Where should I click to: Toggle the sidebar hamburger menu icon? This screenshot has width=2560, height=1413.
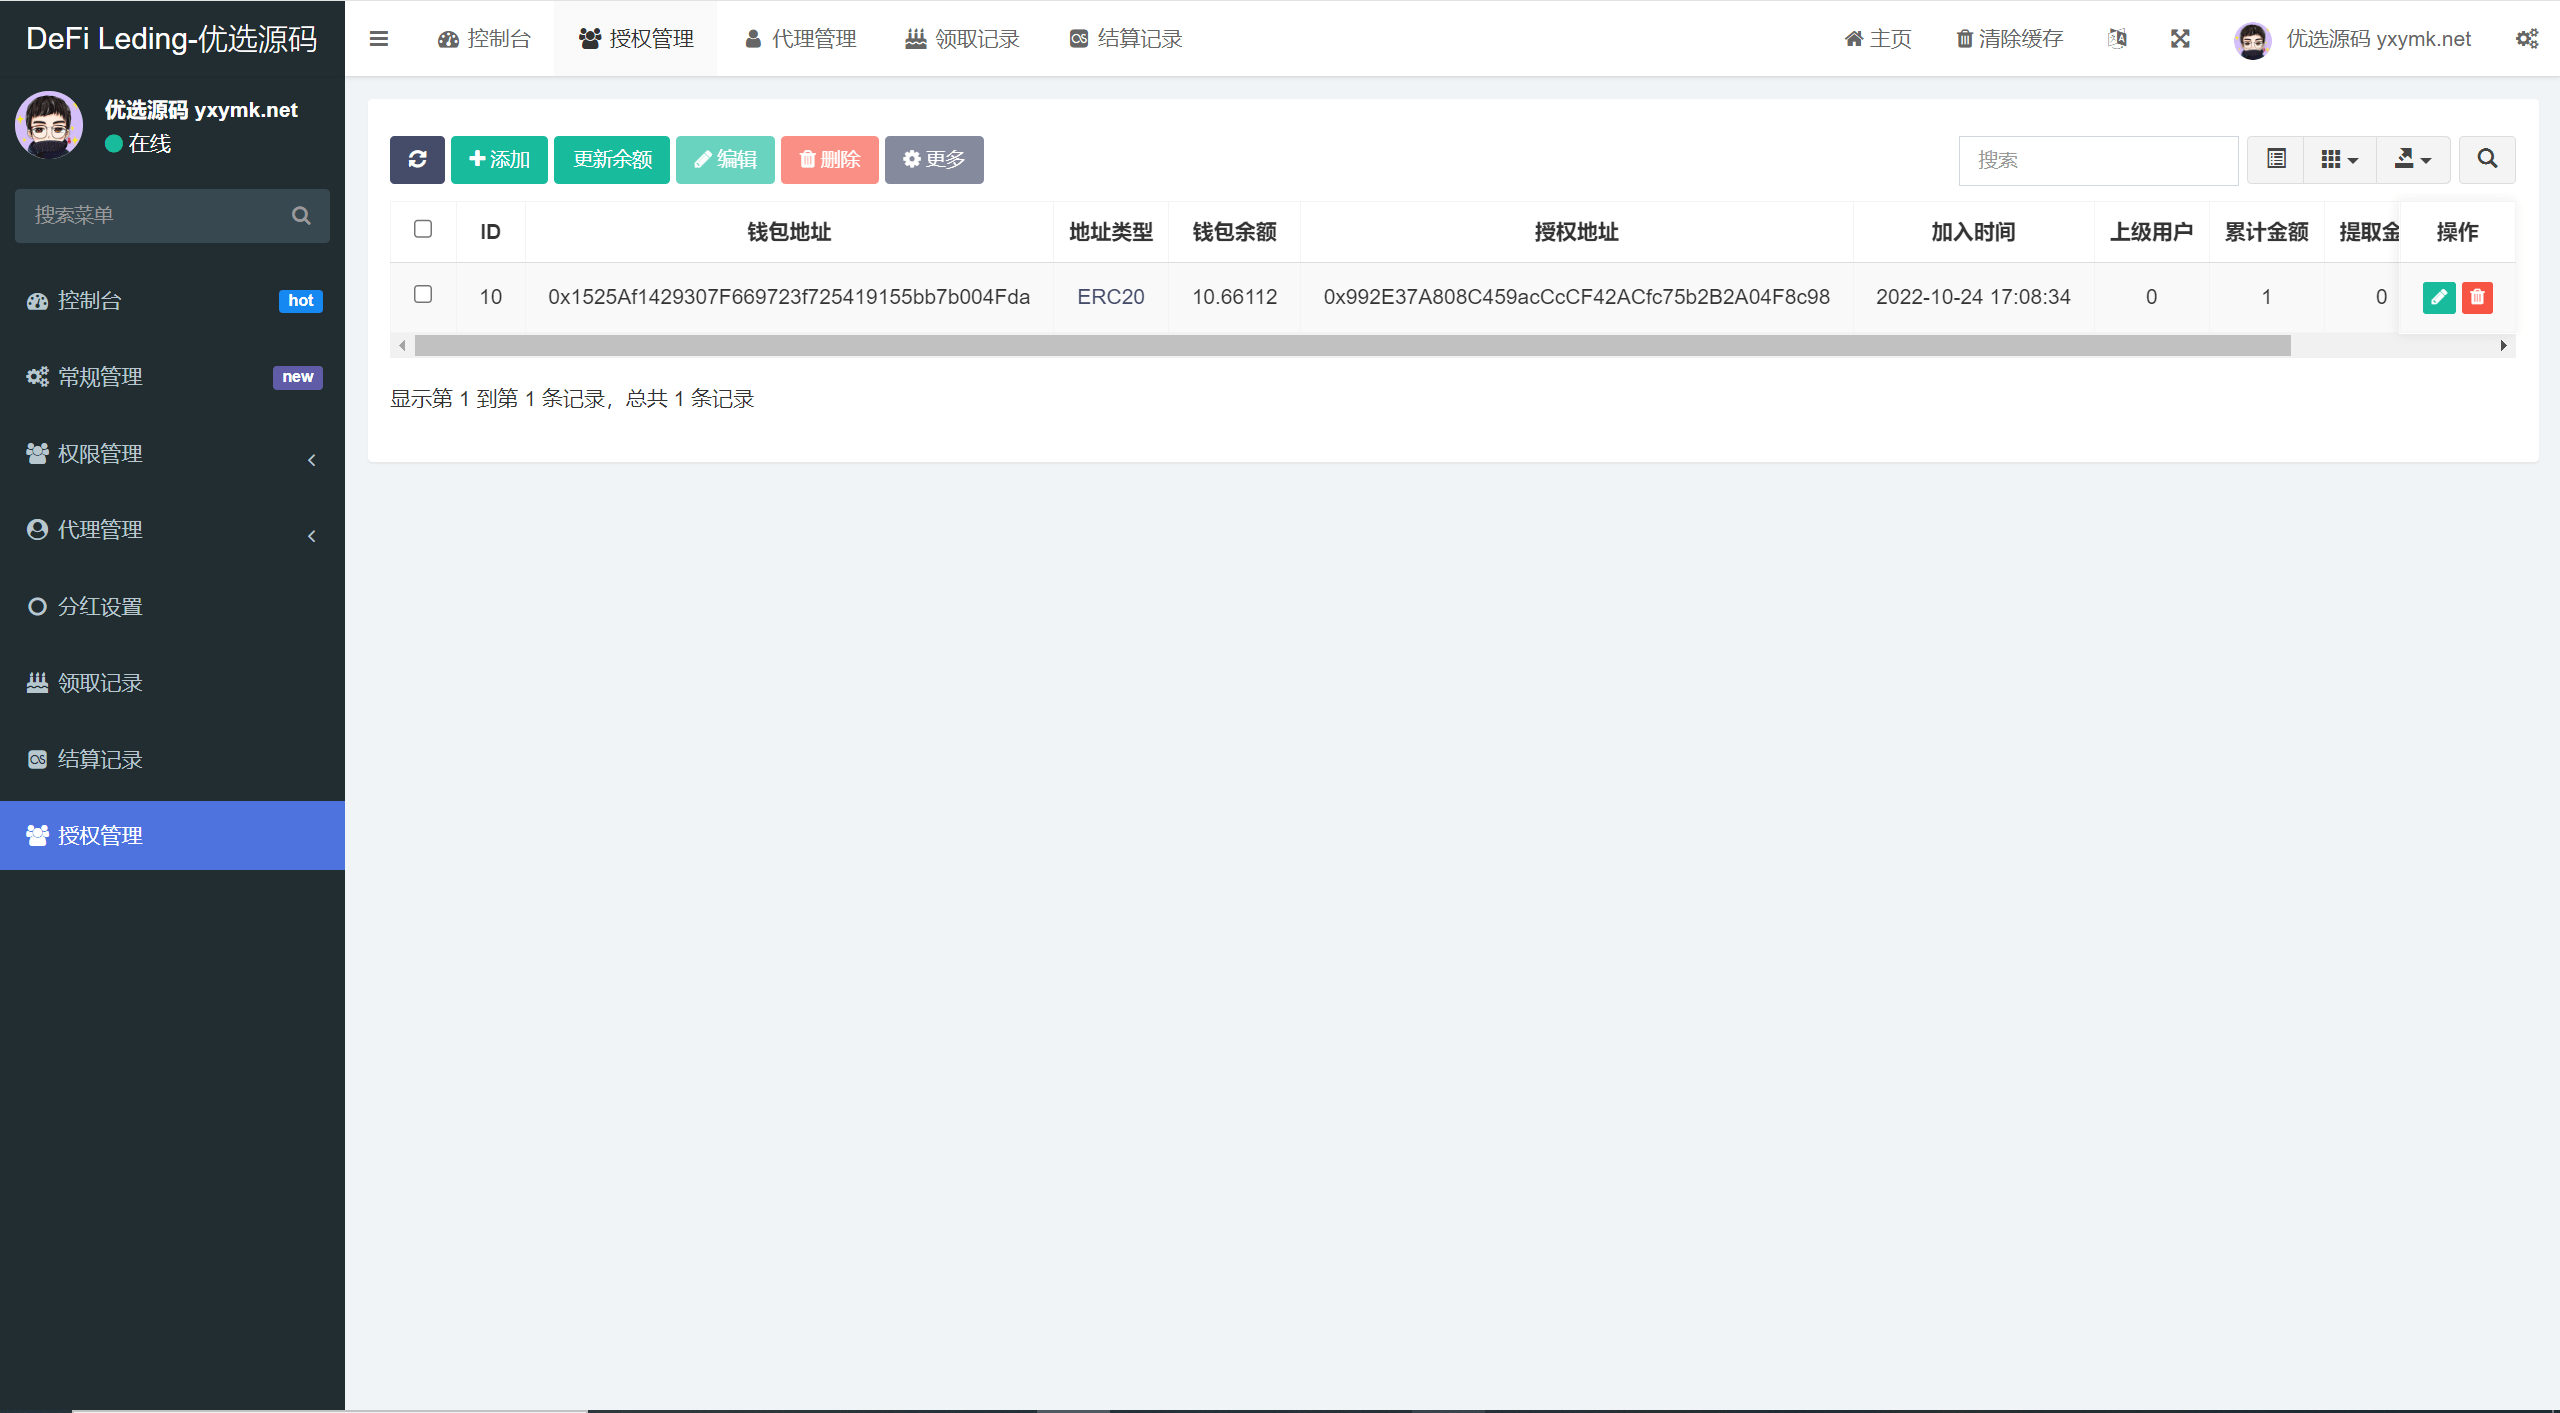pyautogui.click(x=379, y=39)
